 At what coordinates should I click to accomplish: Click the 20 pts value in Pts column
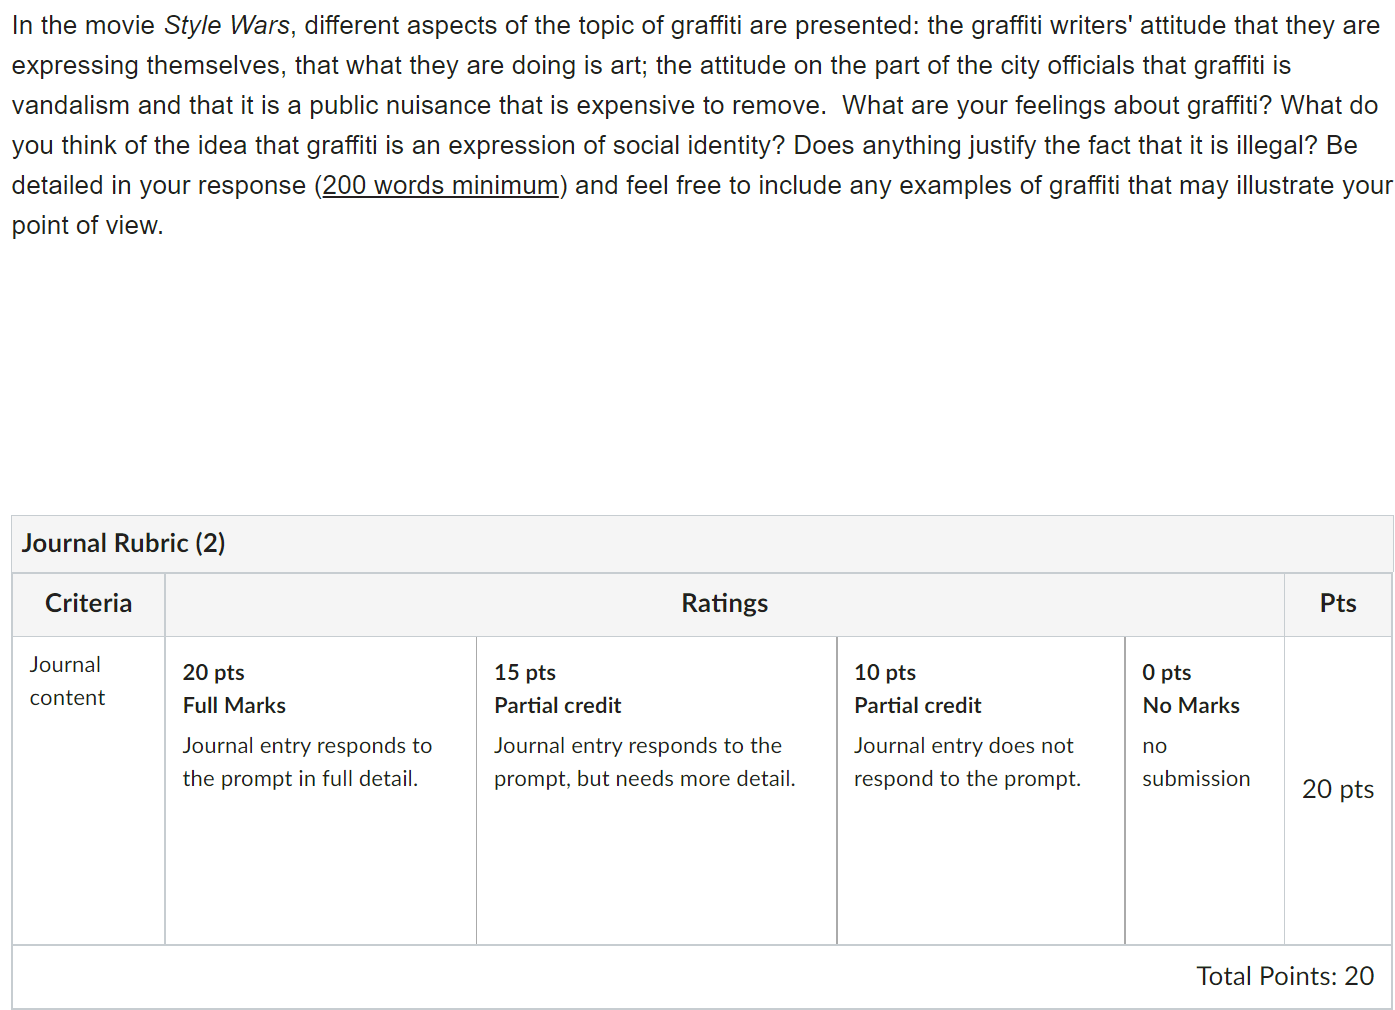coord(1338,789)
